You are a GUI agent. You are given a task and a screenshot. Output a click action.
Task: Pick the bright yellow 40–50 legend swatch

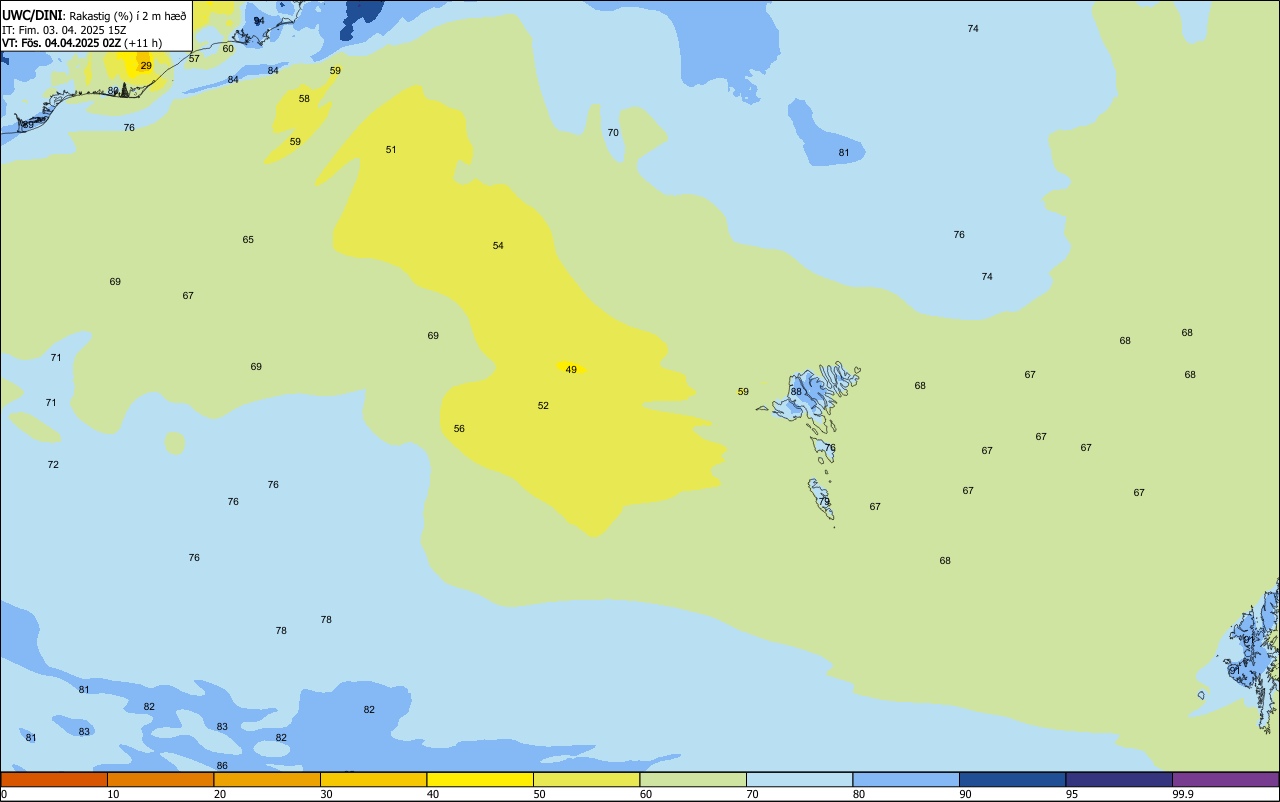click(x=480, y=779)
